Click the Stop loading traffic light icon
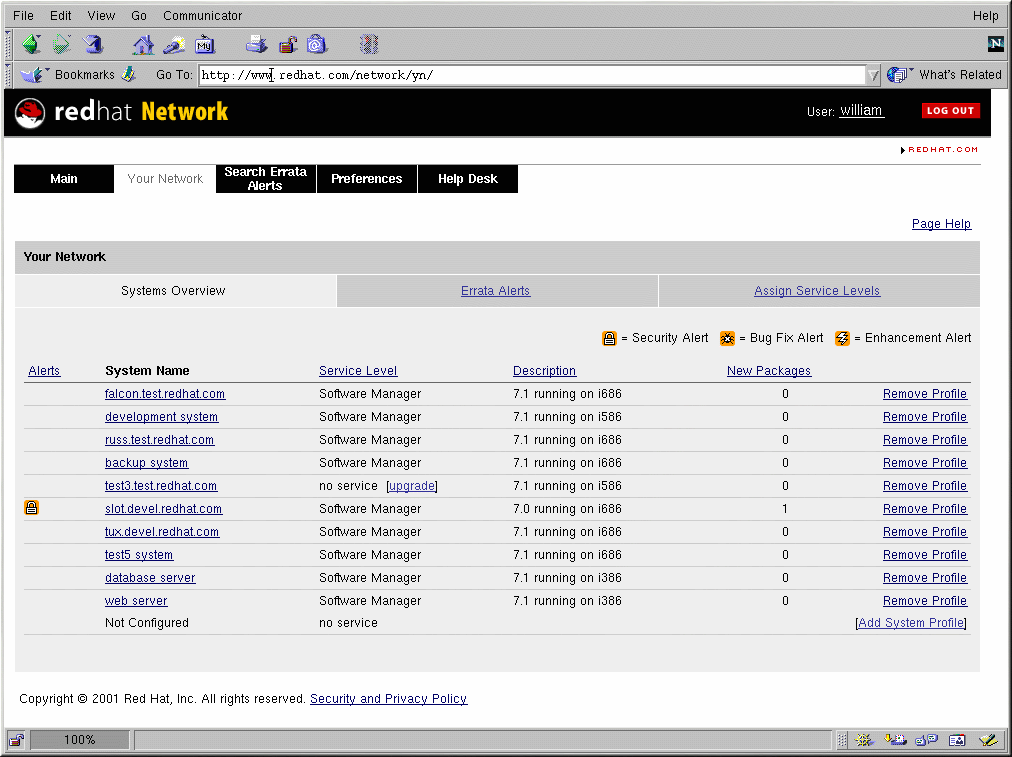The image size is (1012, 757). [369, 44]
